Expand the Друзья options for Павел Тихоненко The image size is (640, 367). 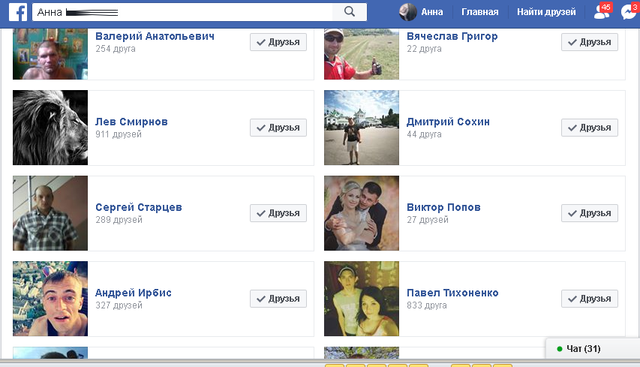589,299
